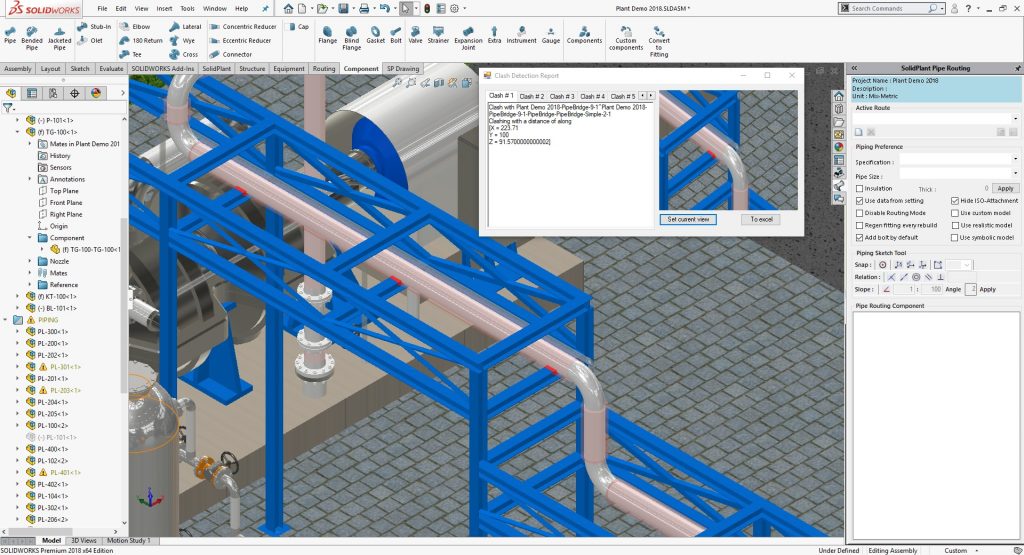
Task: Add a Wye fitting
Action: [182, 40]
